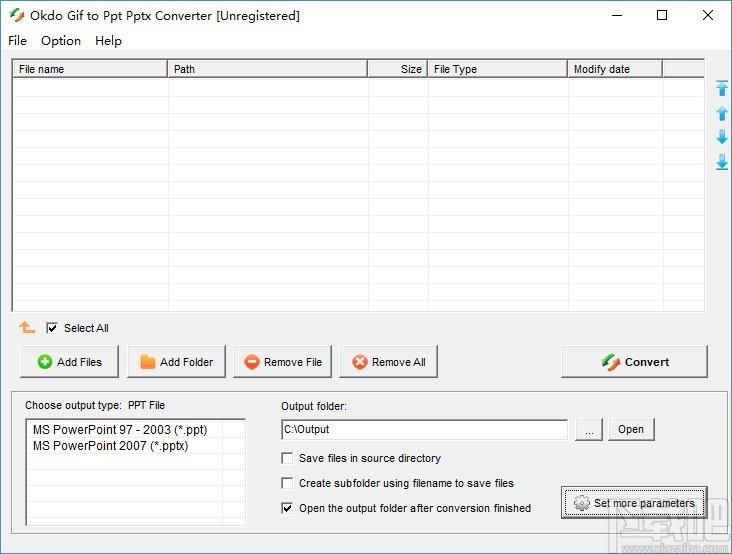Sort list by Modify date column
Image resolution: width=732 pixels, height=554 pixels.
pyautogui.click(x=615, y=69)
